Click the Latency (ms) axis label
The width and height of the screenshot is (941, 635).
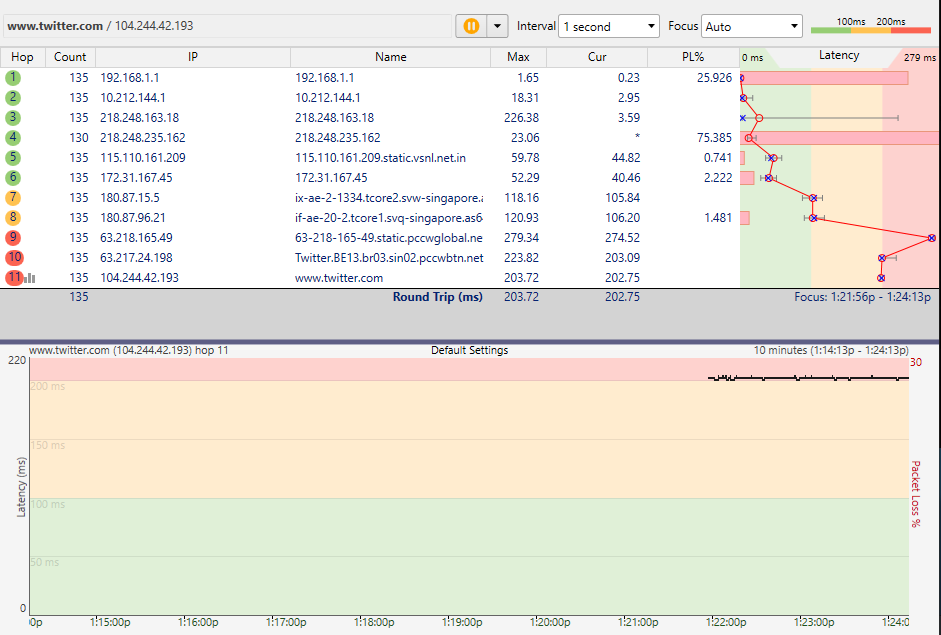22,487
